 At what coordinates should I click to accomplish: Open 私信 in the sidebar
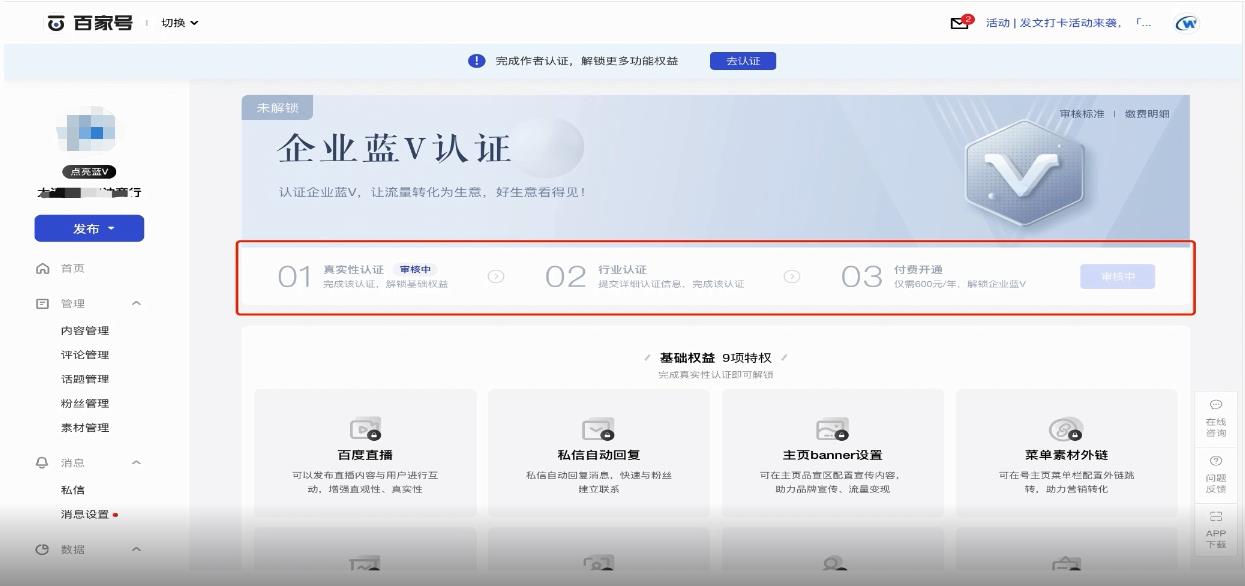[72, 490]
